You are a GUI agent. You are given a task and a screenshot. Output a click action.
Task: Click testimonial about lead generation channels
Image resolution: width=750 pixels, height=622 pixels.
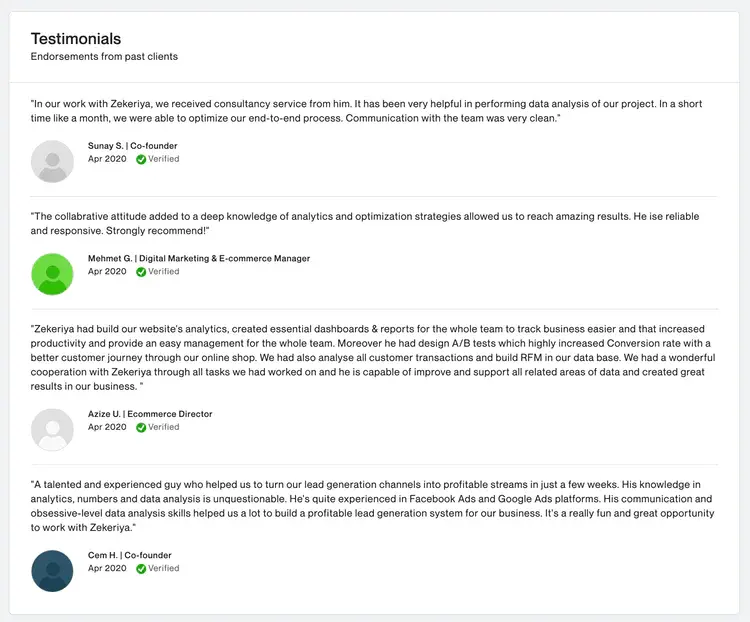click(372, 506)
